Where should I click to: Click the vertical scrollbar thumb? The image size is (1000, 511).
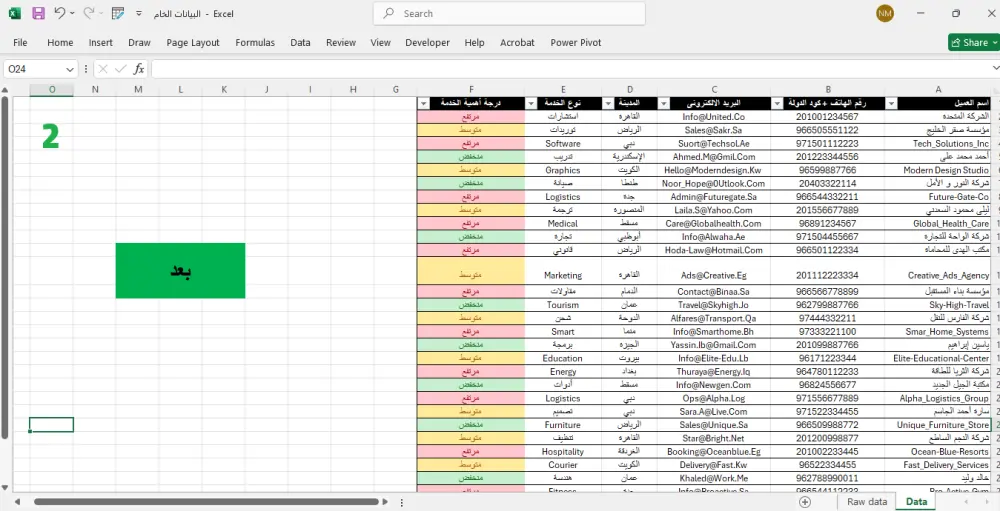pyautogui.click(x=5, y=268)
